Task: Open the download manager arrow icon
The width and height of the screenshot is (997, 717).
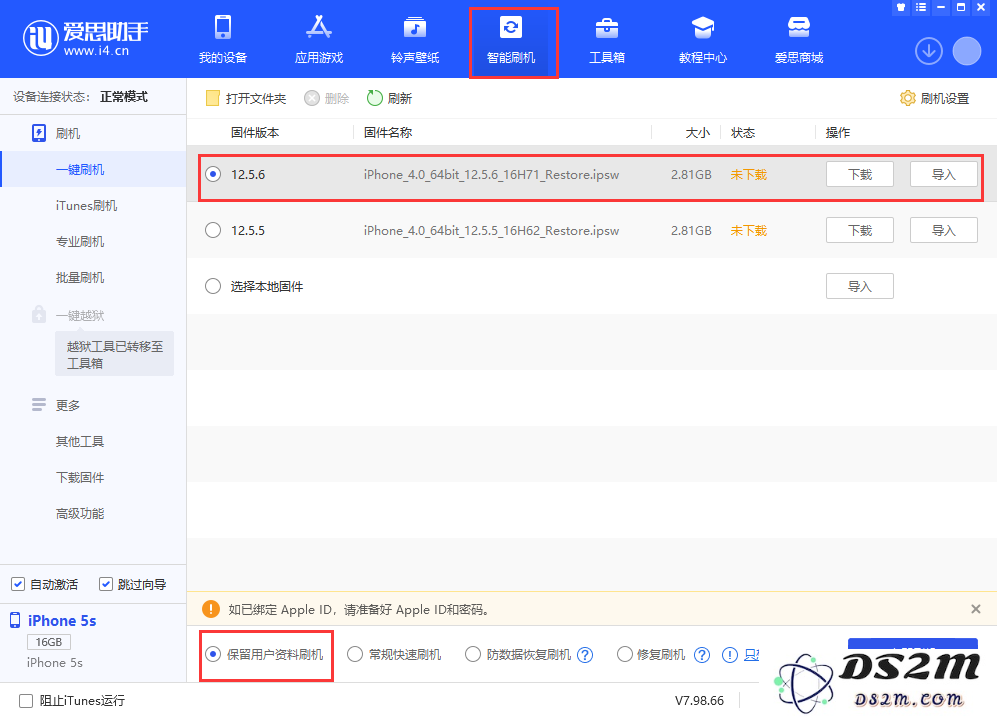Action: (929, 51)
